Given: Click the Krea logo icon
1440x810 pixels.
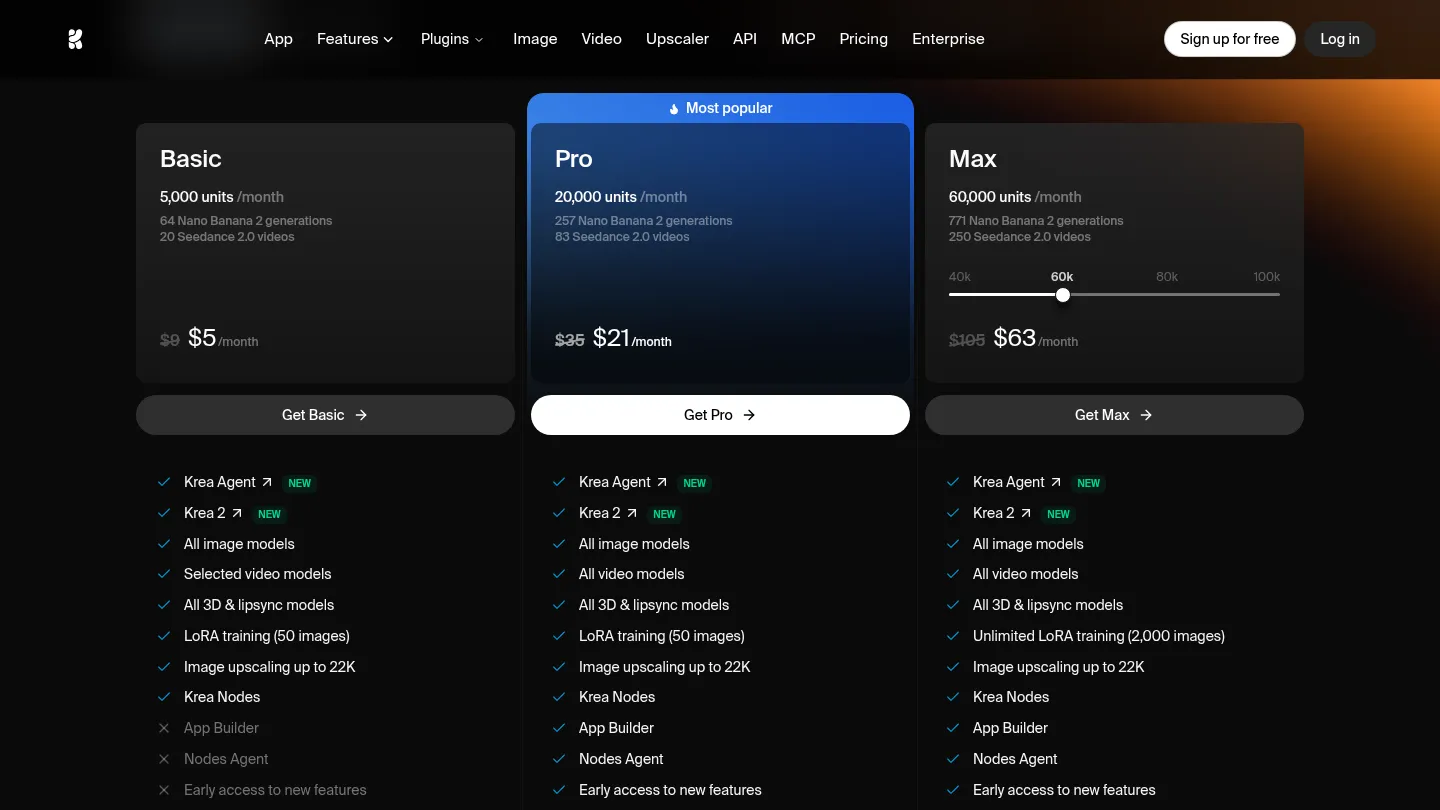Looking at the screenshot, I should click(x=75, y=39).
